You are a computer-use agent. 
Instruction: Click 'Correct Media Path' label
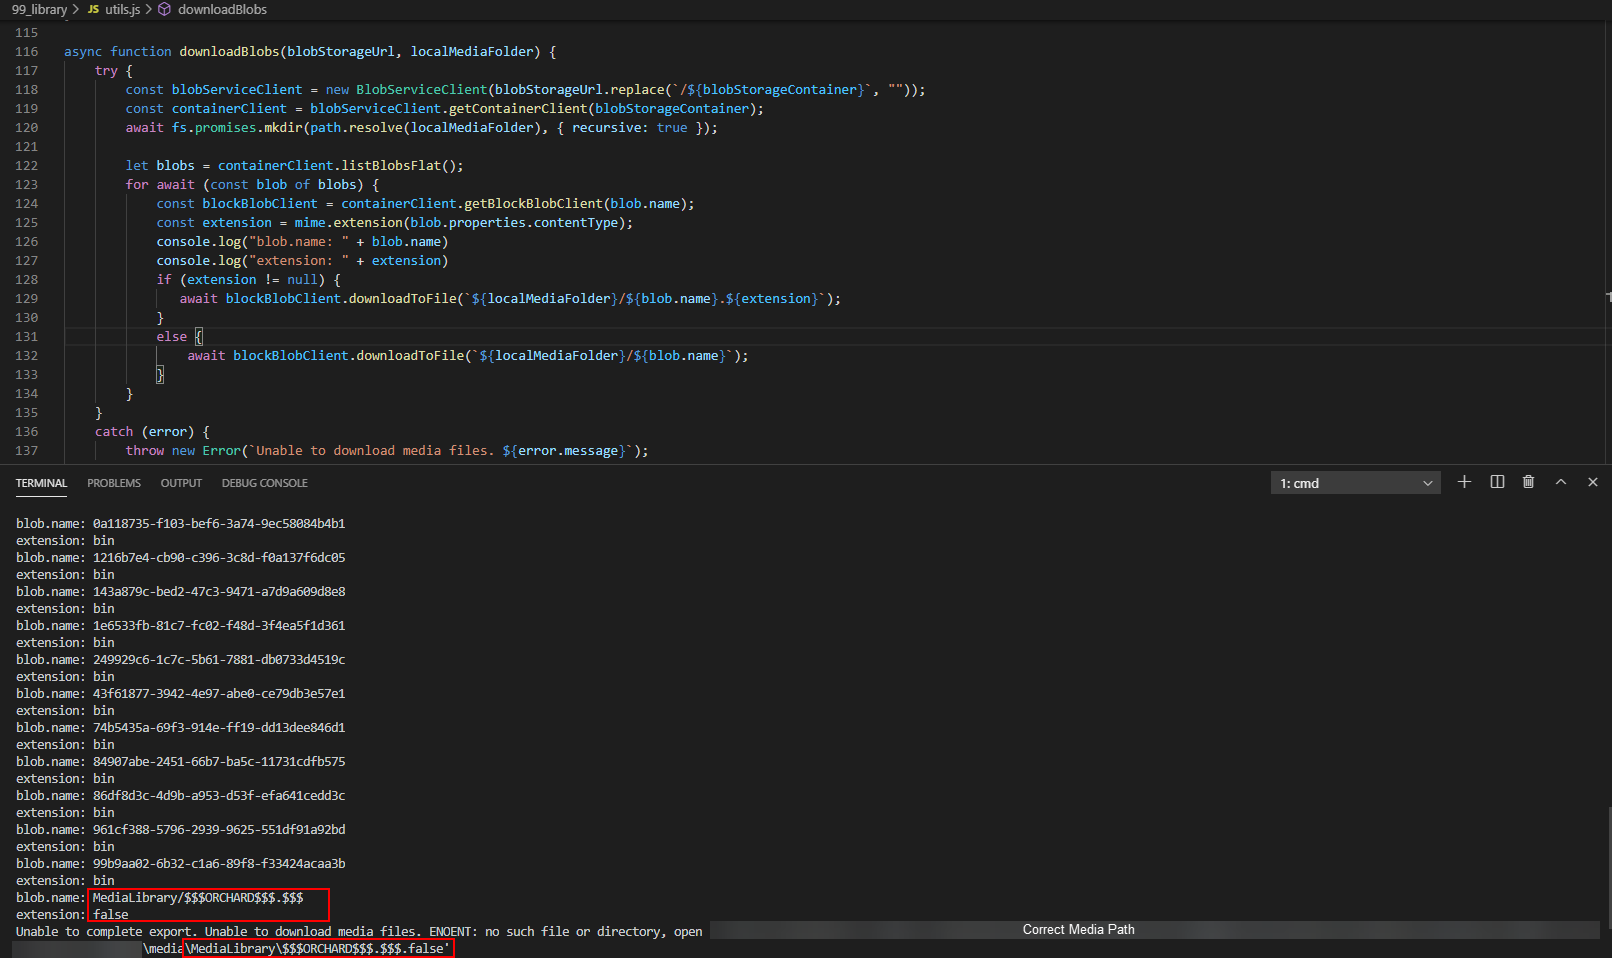(1079, 930)
